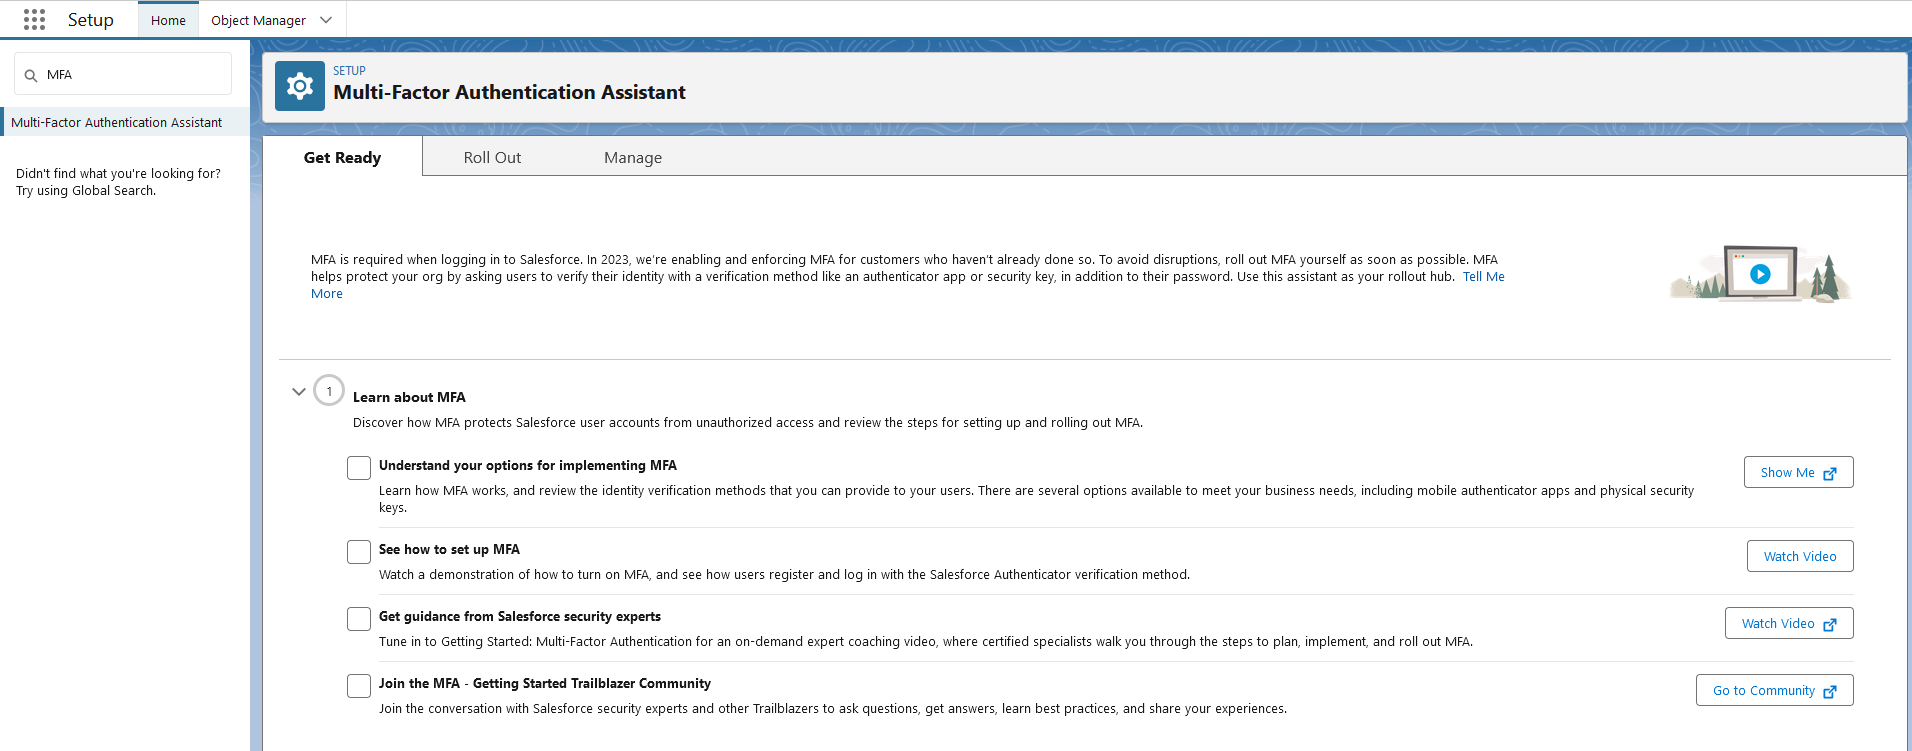Click the Setup app name label
This screenshot has height=751, width=1912.
(90, 20)
